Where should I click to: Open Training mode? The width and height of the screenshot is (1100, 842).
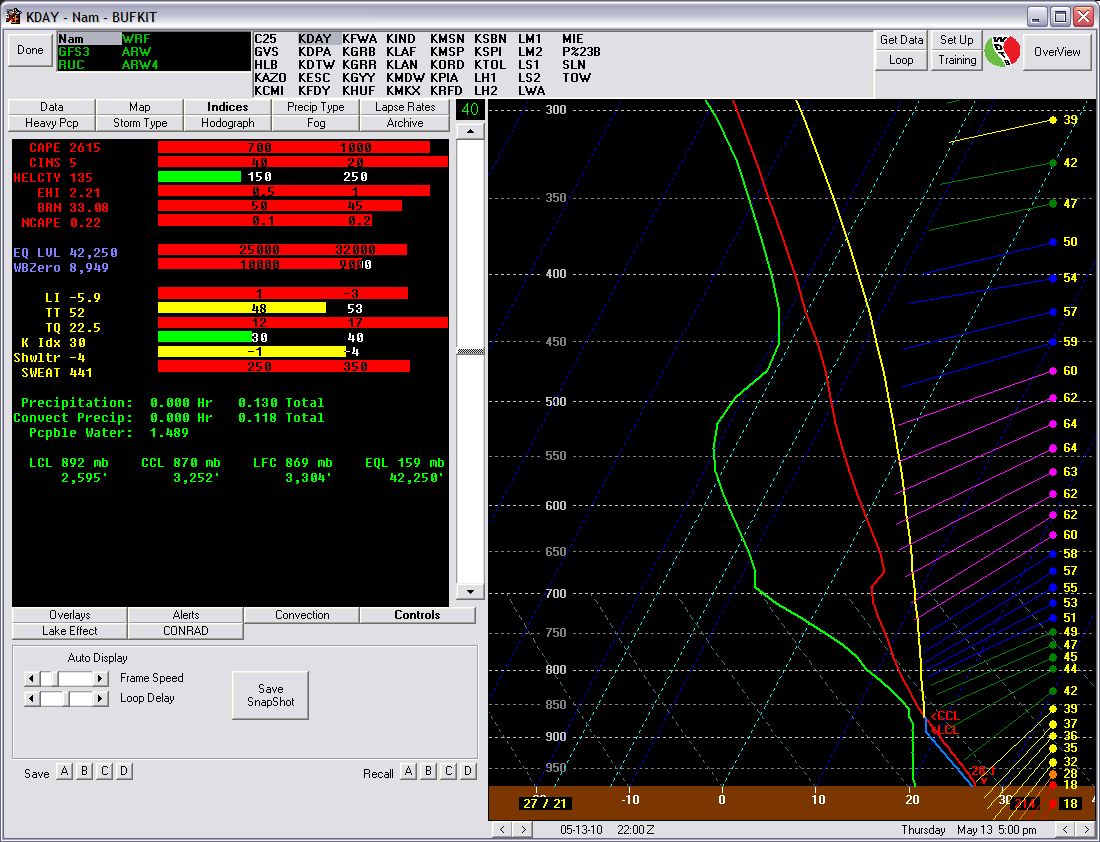pos(955,60)
